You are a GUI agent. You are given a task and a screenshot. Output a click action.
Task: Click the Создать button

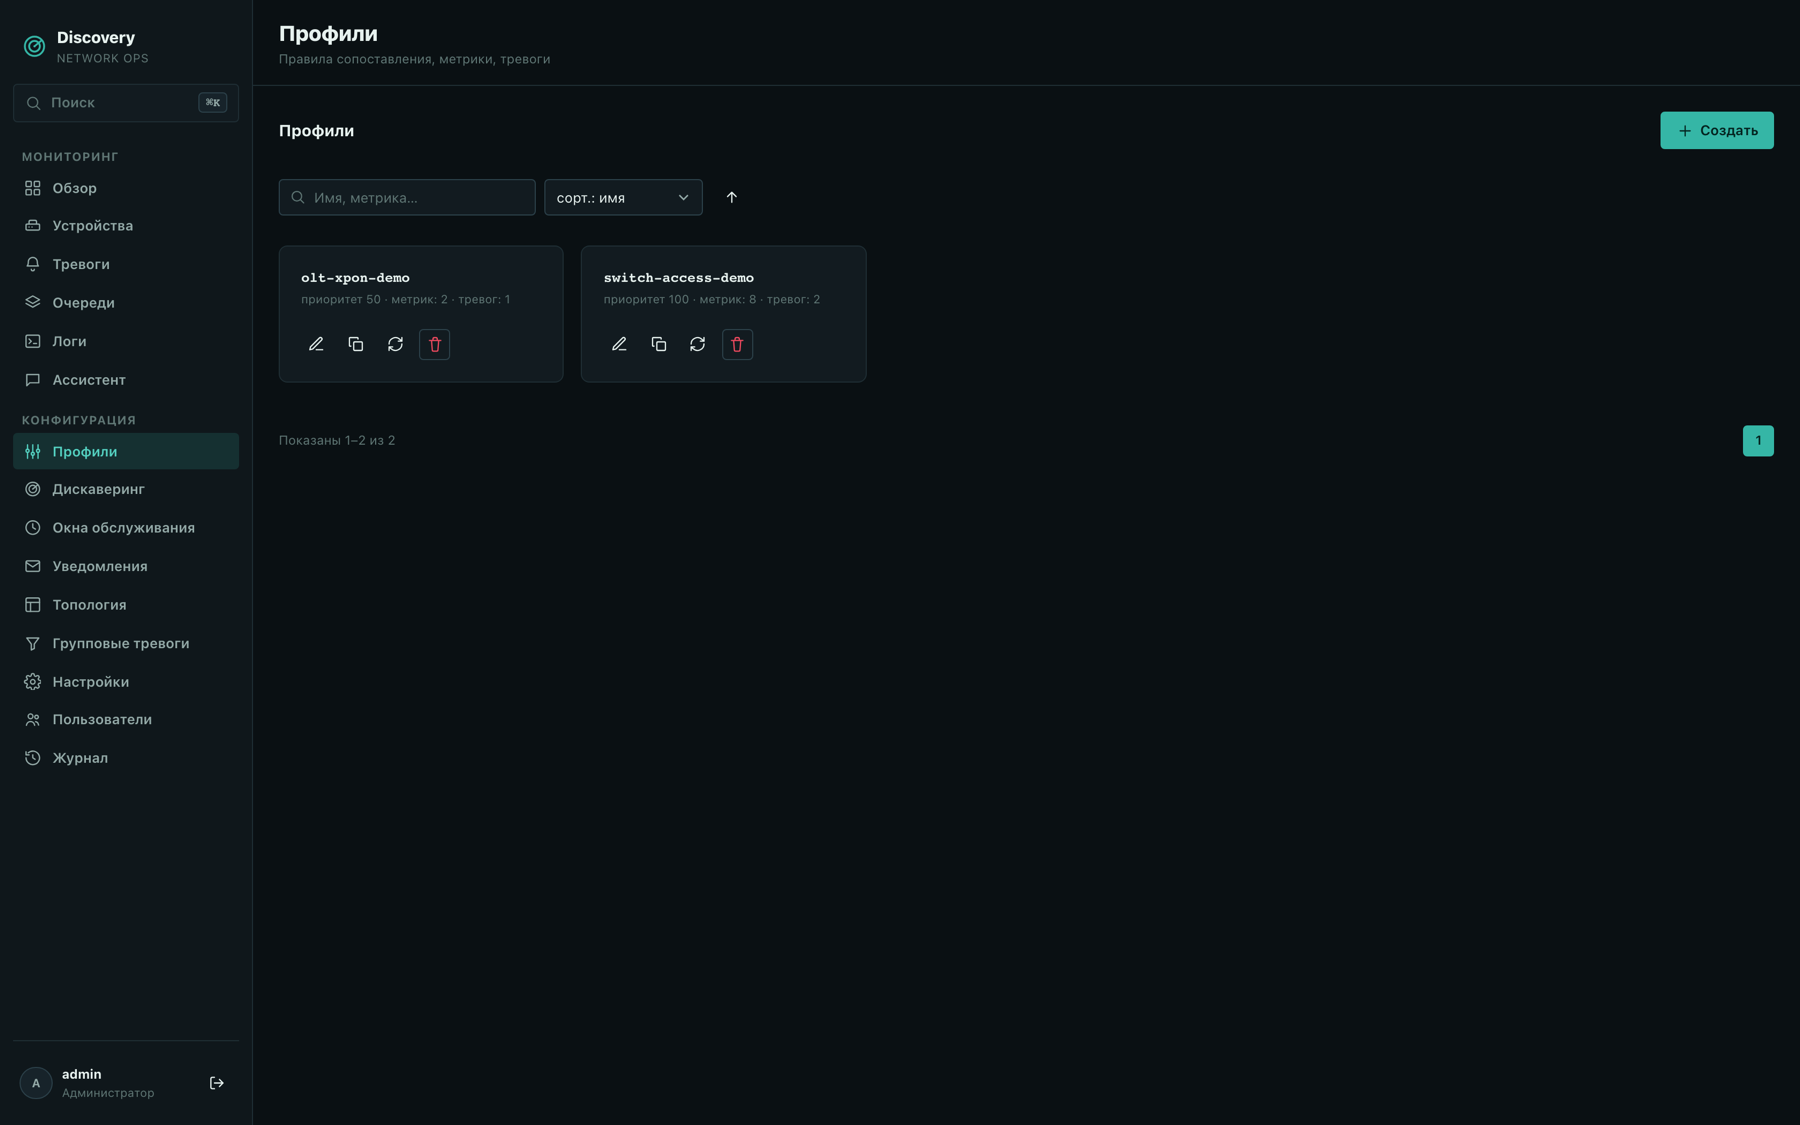pos(1717,130)
